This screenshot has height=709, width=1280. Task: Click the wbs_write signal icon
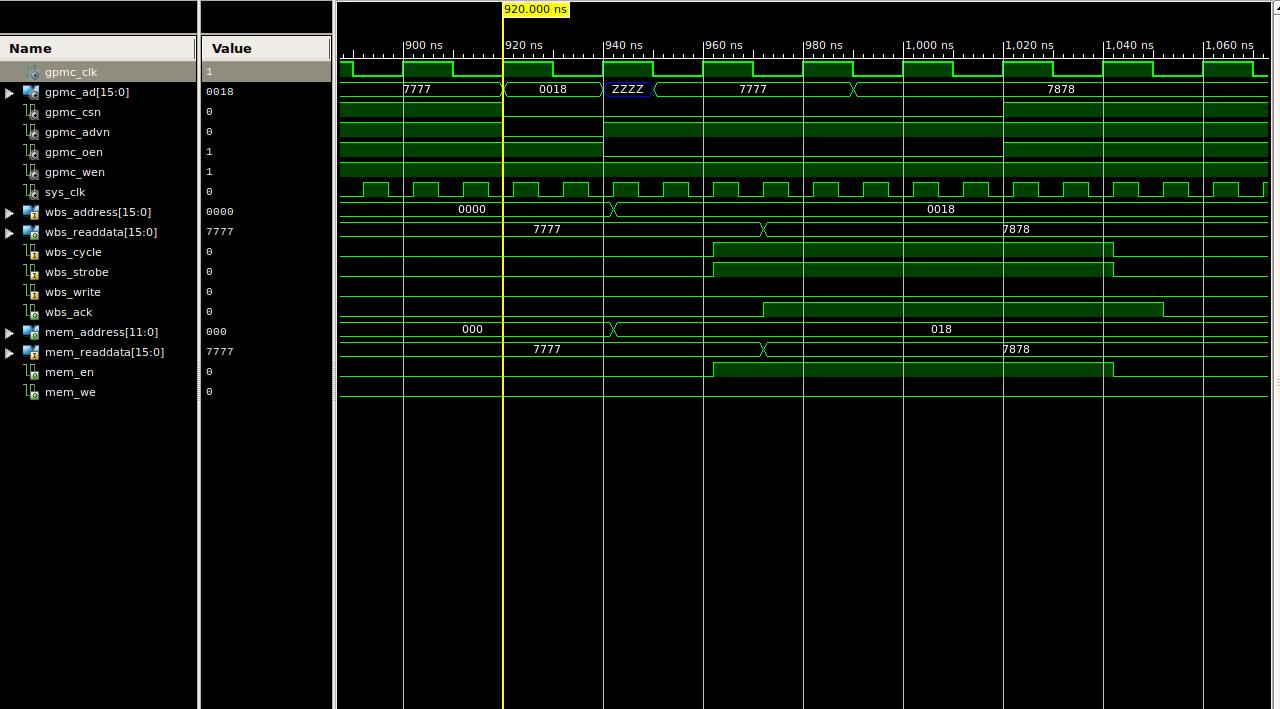pyautogui.click(x=32, y=292)
